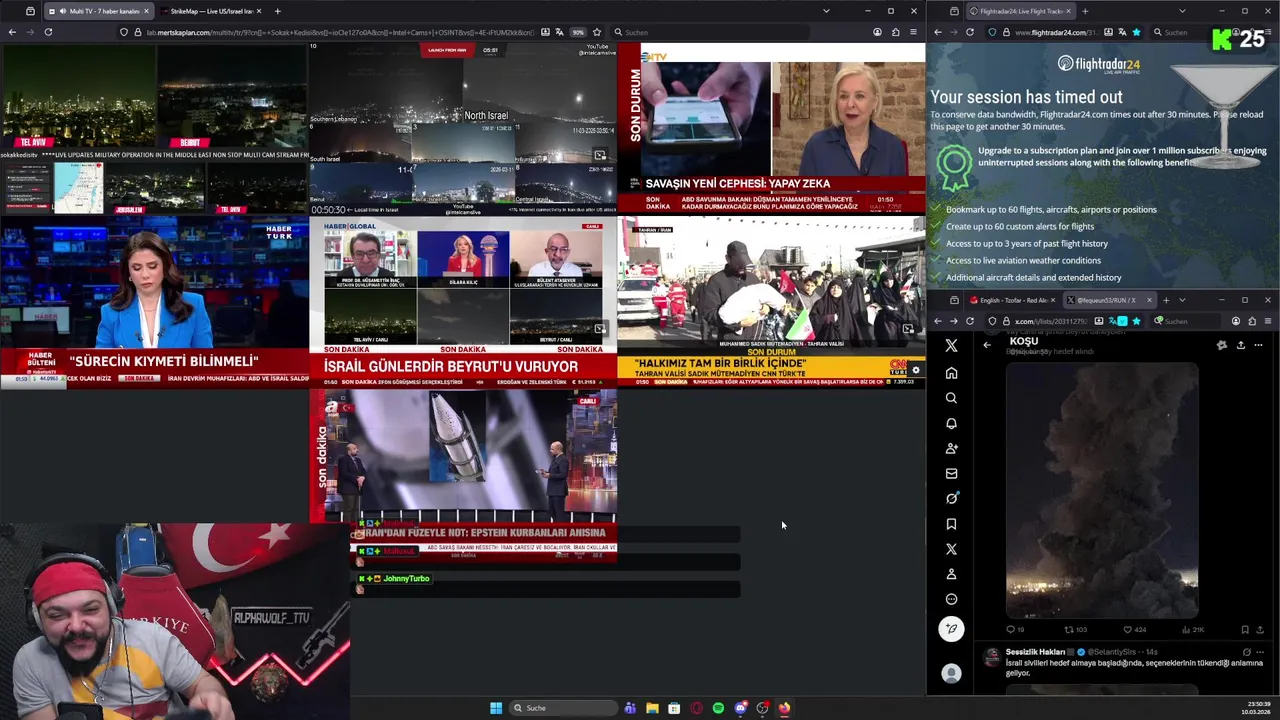Open the Haber Türk anchor stream tile
This screenshot has width=1280, height=720.
[x=154, y=303]
